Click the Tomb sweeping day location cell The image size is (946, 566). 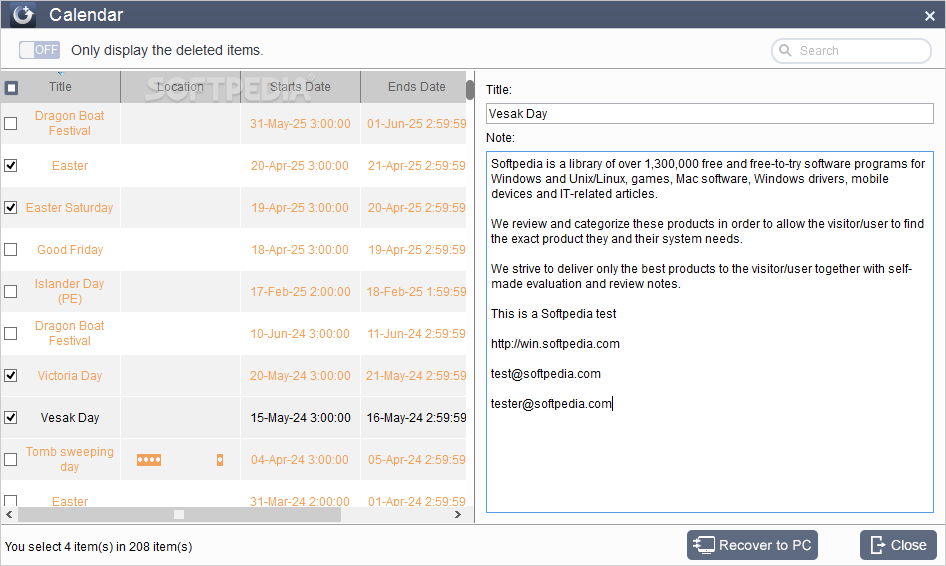tap(180, 460)
